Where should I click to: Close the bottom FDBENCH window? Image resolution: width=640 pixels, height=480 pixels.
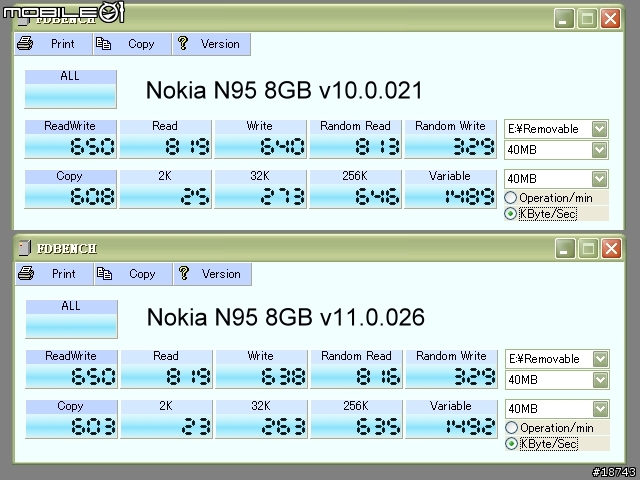611,248
